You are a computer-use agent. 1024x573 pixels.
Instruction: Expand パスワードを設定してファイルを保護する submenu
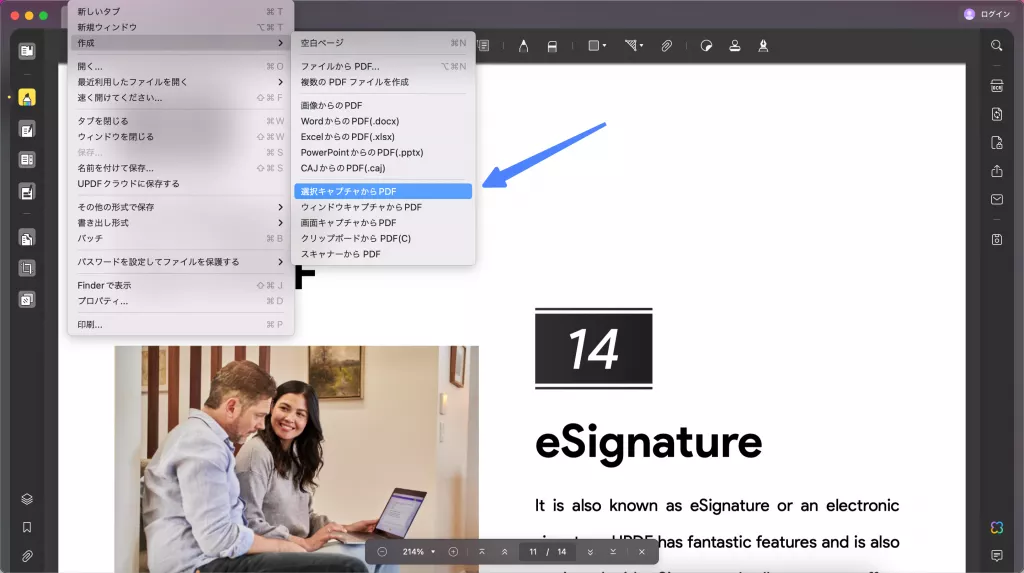(x=280, y=262)
